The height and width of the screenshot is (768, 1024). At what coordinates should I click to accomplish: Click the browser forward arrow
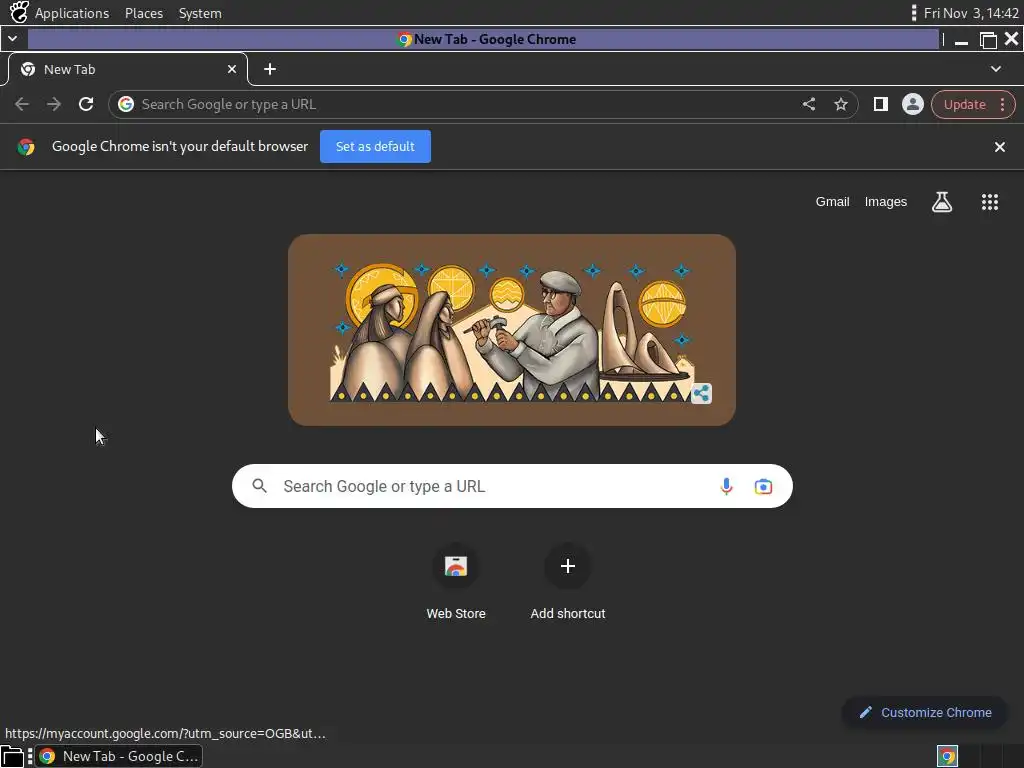pyautogui.click(x=54, y=104)
